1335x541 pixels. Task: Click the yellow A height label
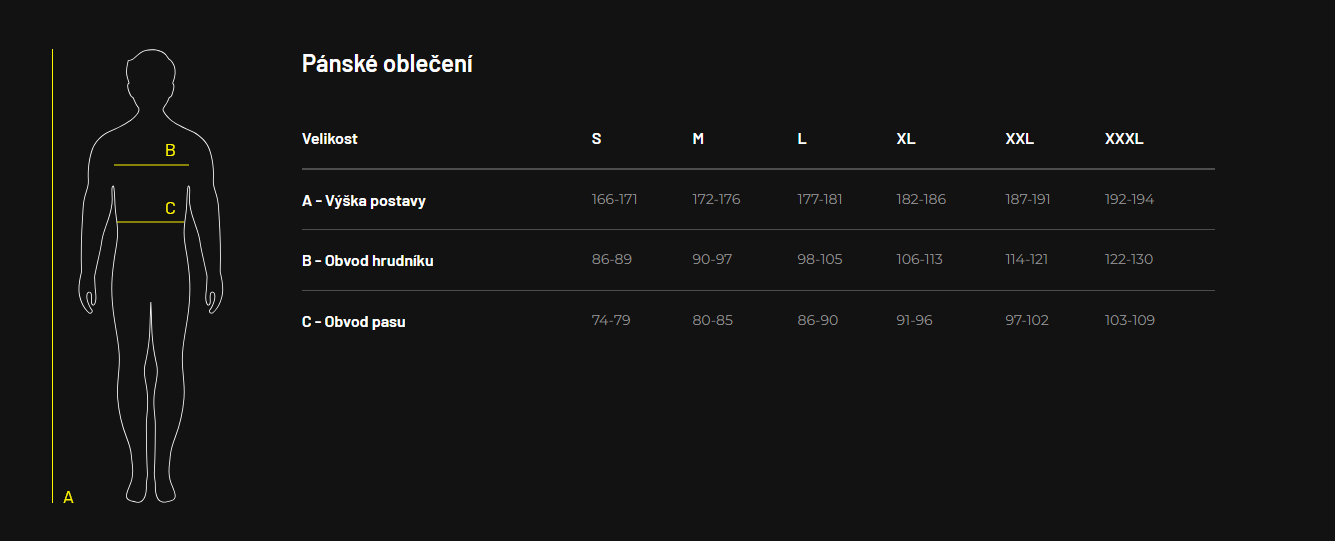pos(68,497)
